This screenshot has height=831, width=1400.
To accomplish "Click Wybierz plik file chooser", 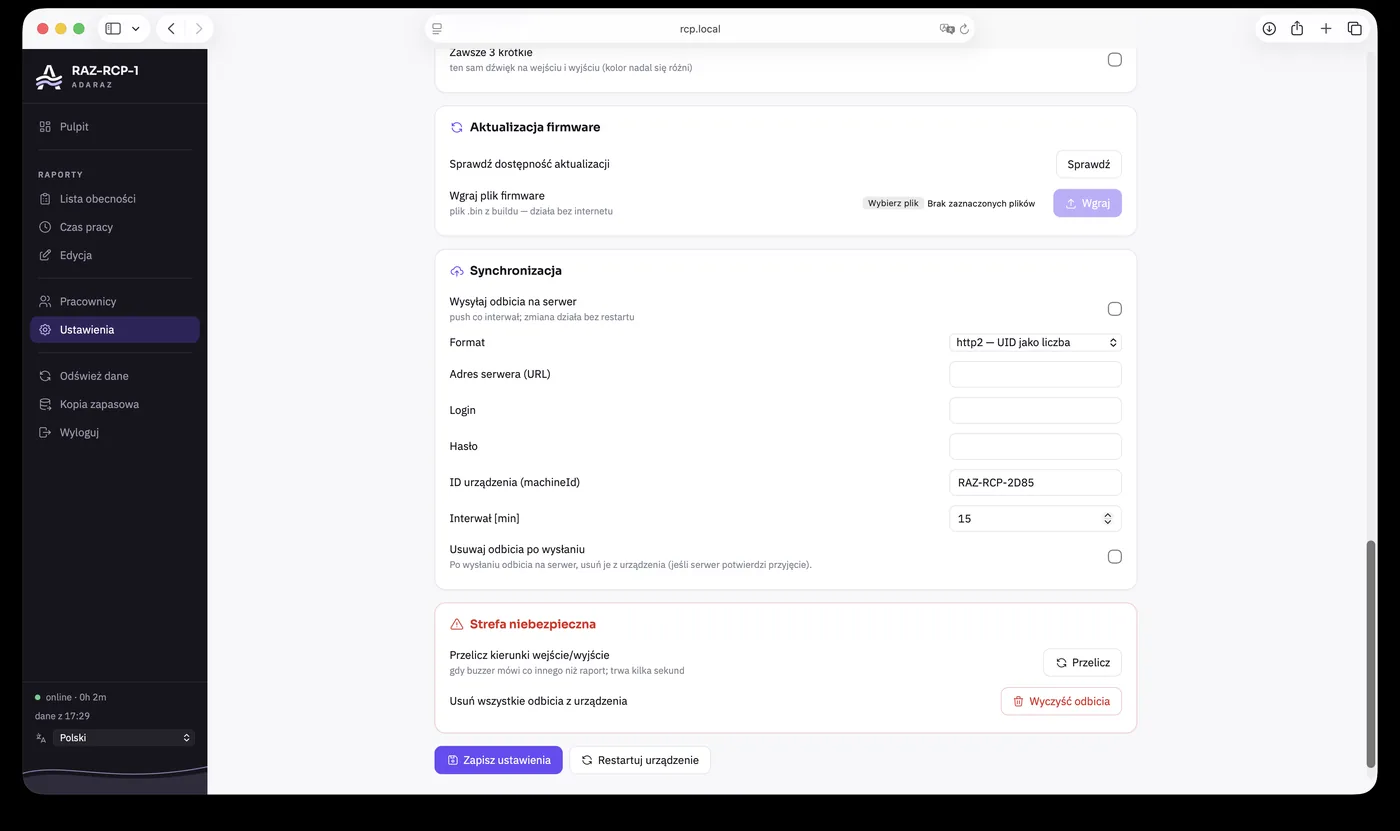I will pos(893,203).
